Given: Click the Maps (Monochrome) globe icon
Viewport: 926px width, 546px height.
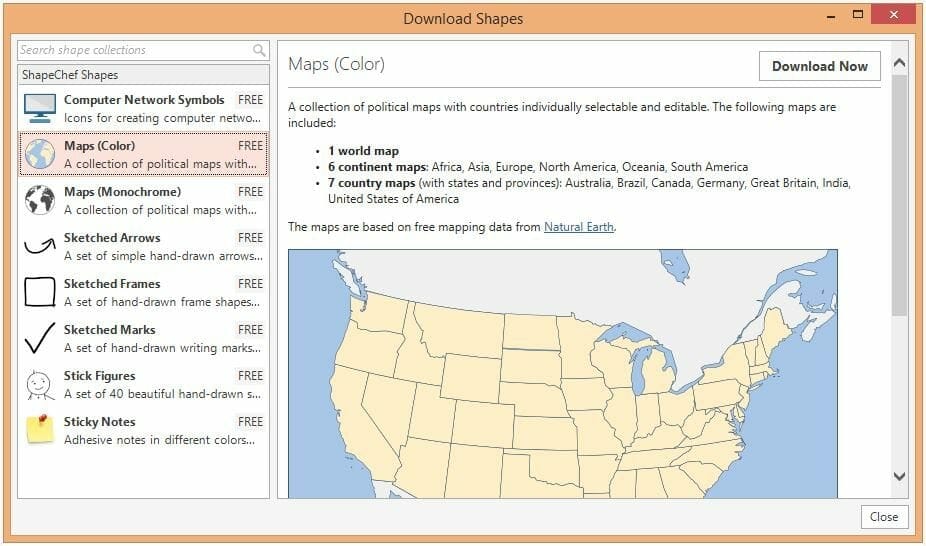Looking at the screenshot, I should pos(40,200).
